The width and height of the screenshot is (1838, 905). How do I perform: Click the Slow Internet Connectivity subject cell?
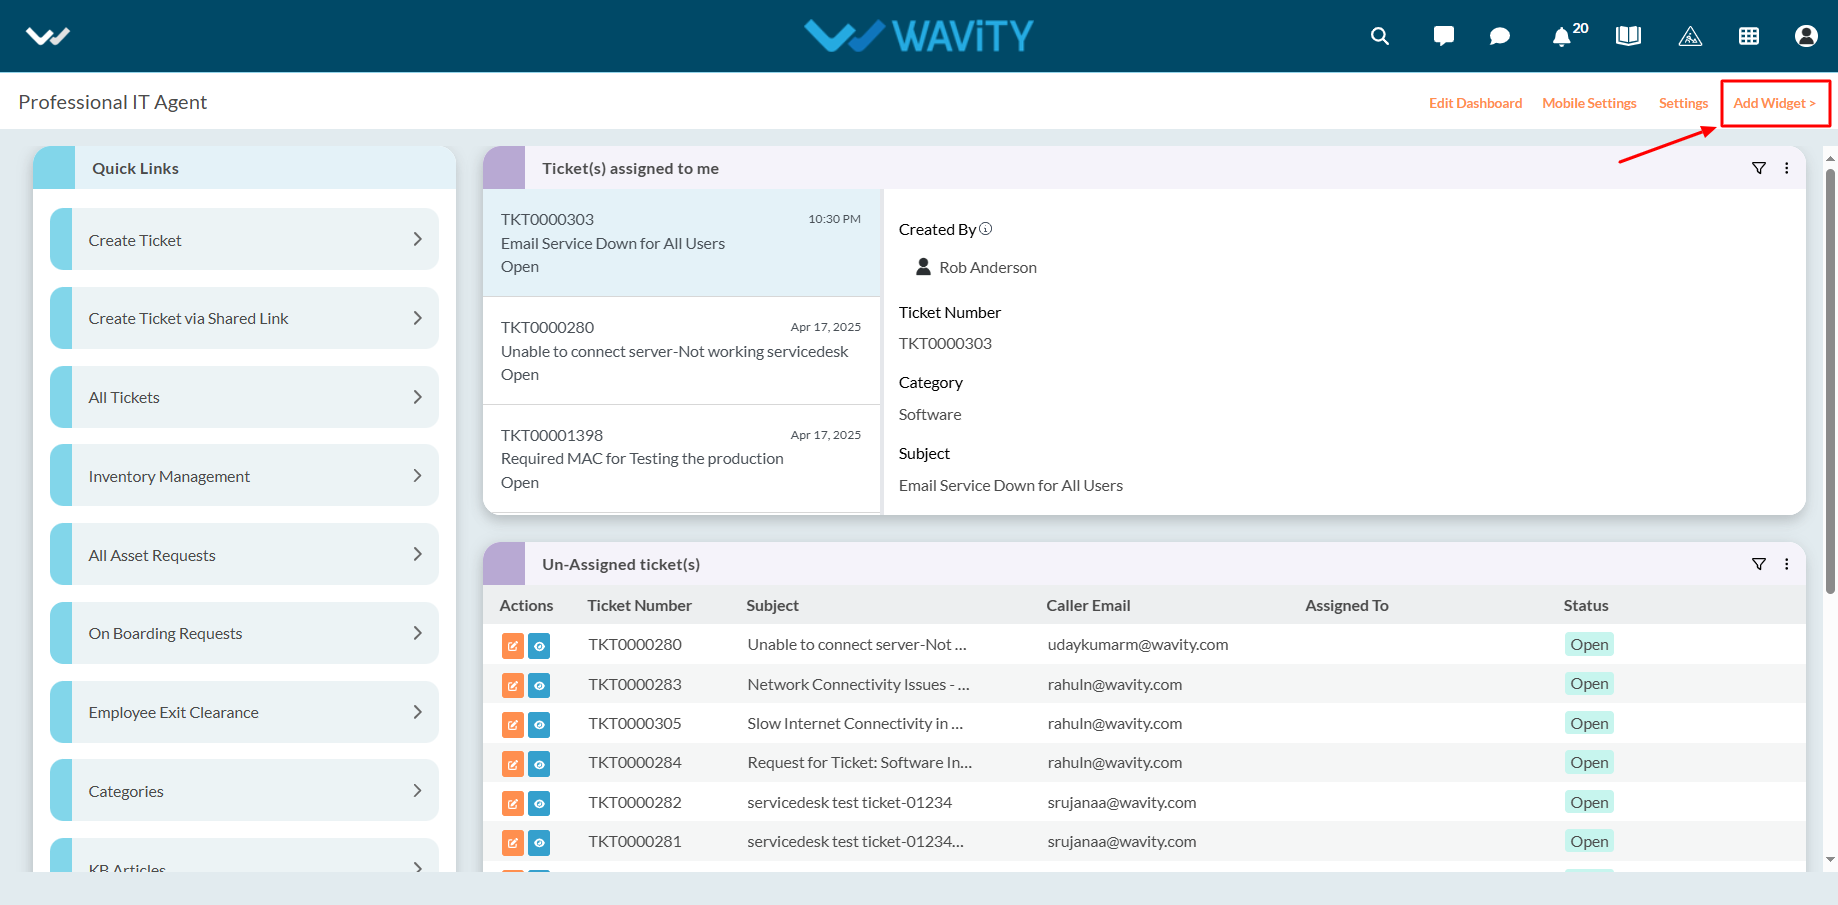pyautogui.click(x=855, y=723)
